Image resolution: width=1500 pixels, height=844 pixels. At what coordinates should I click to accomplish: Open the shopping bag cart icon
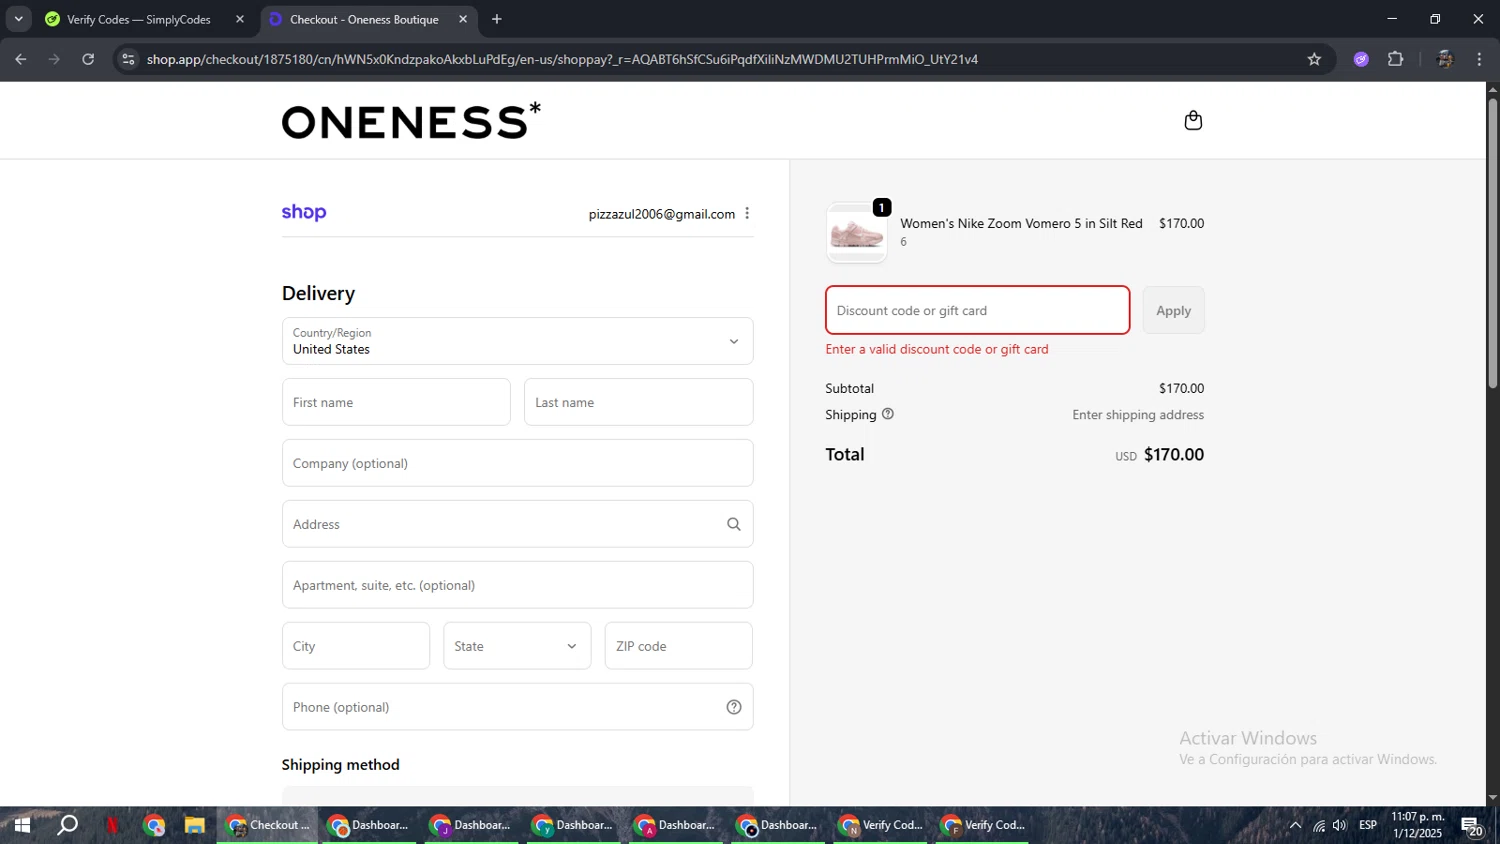[1193, 121]
